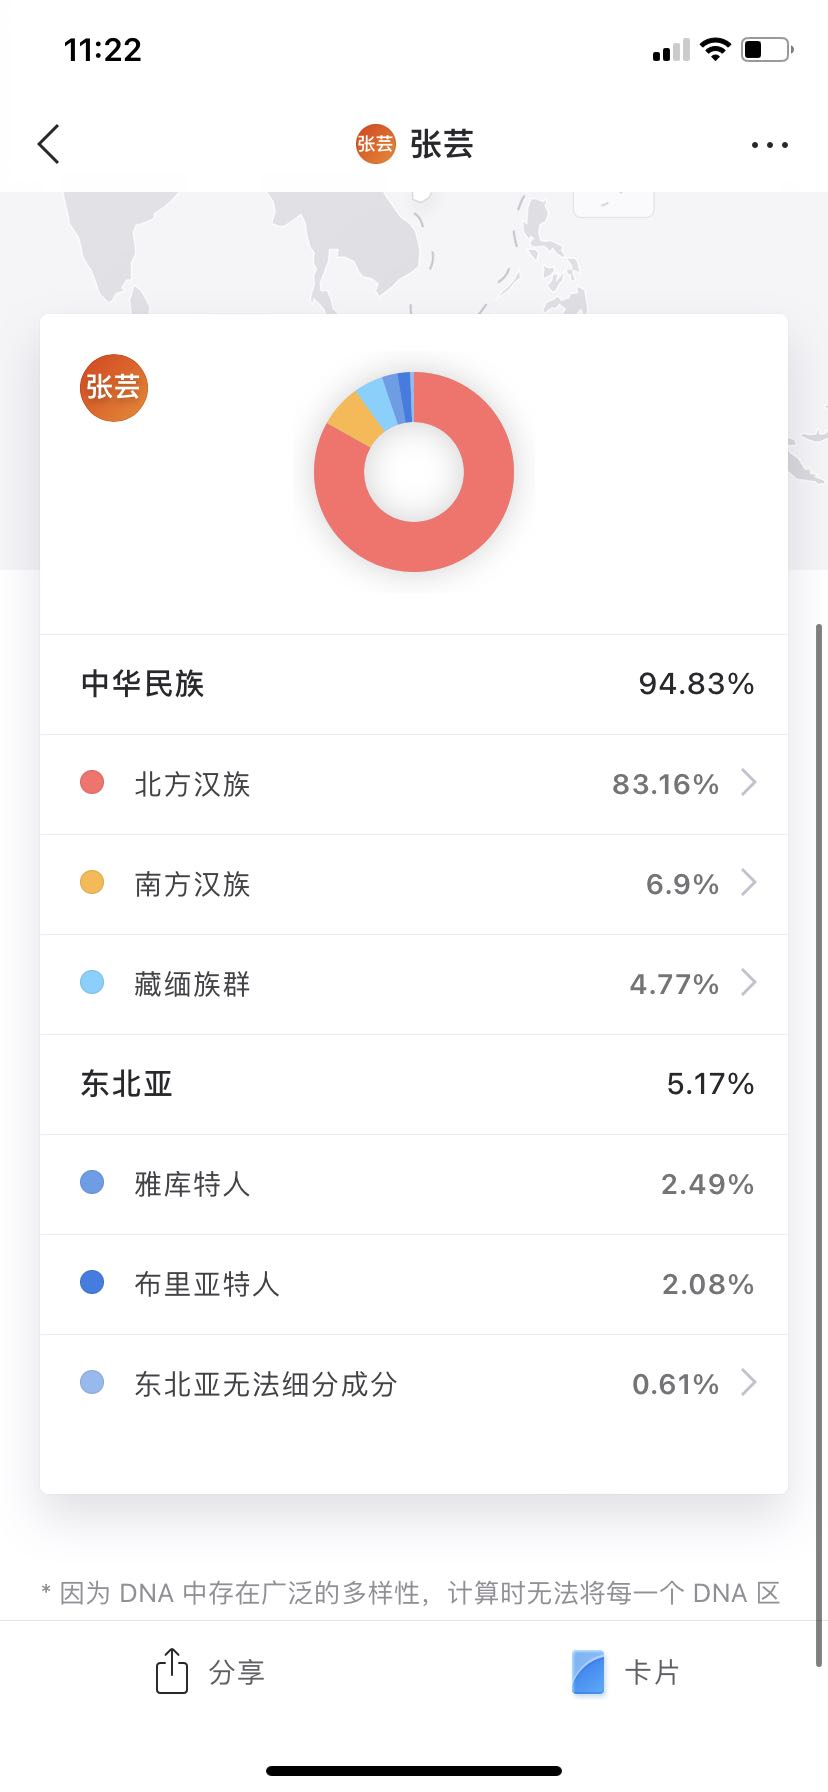Tap the Wi-Fi status icon
This screenshot has width=828, height=1792.
(x=715, y=49)
